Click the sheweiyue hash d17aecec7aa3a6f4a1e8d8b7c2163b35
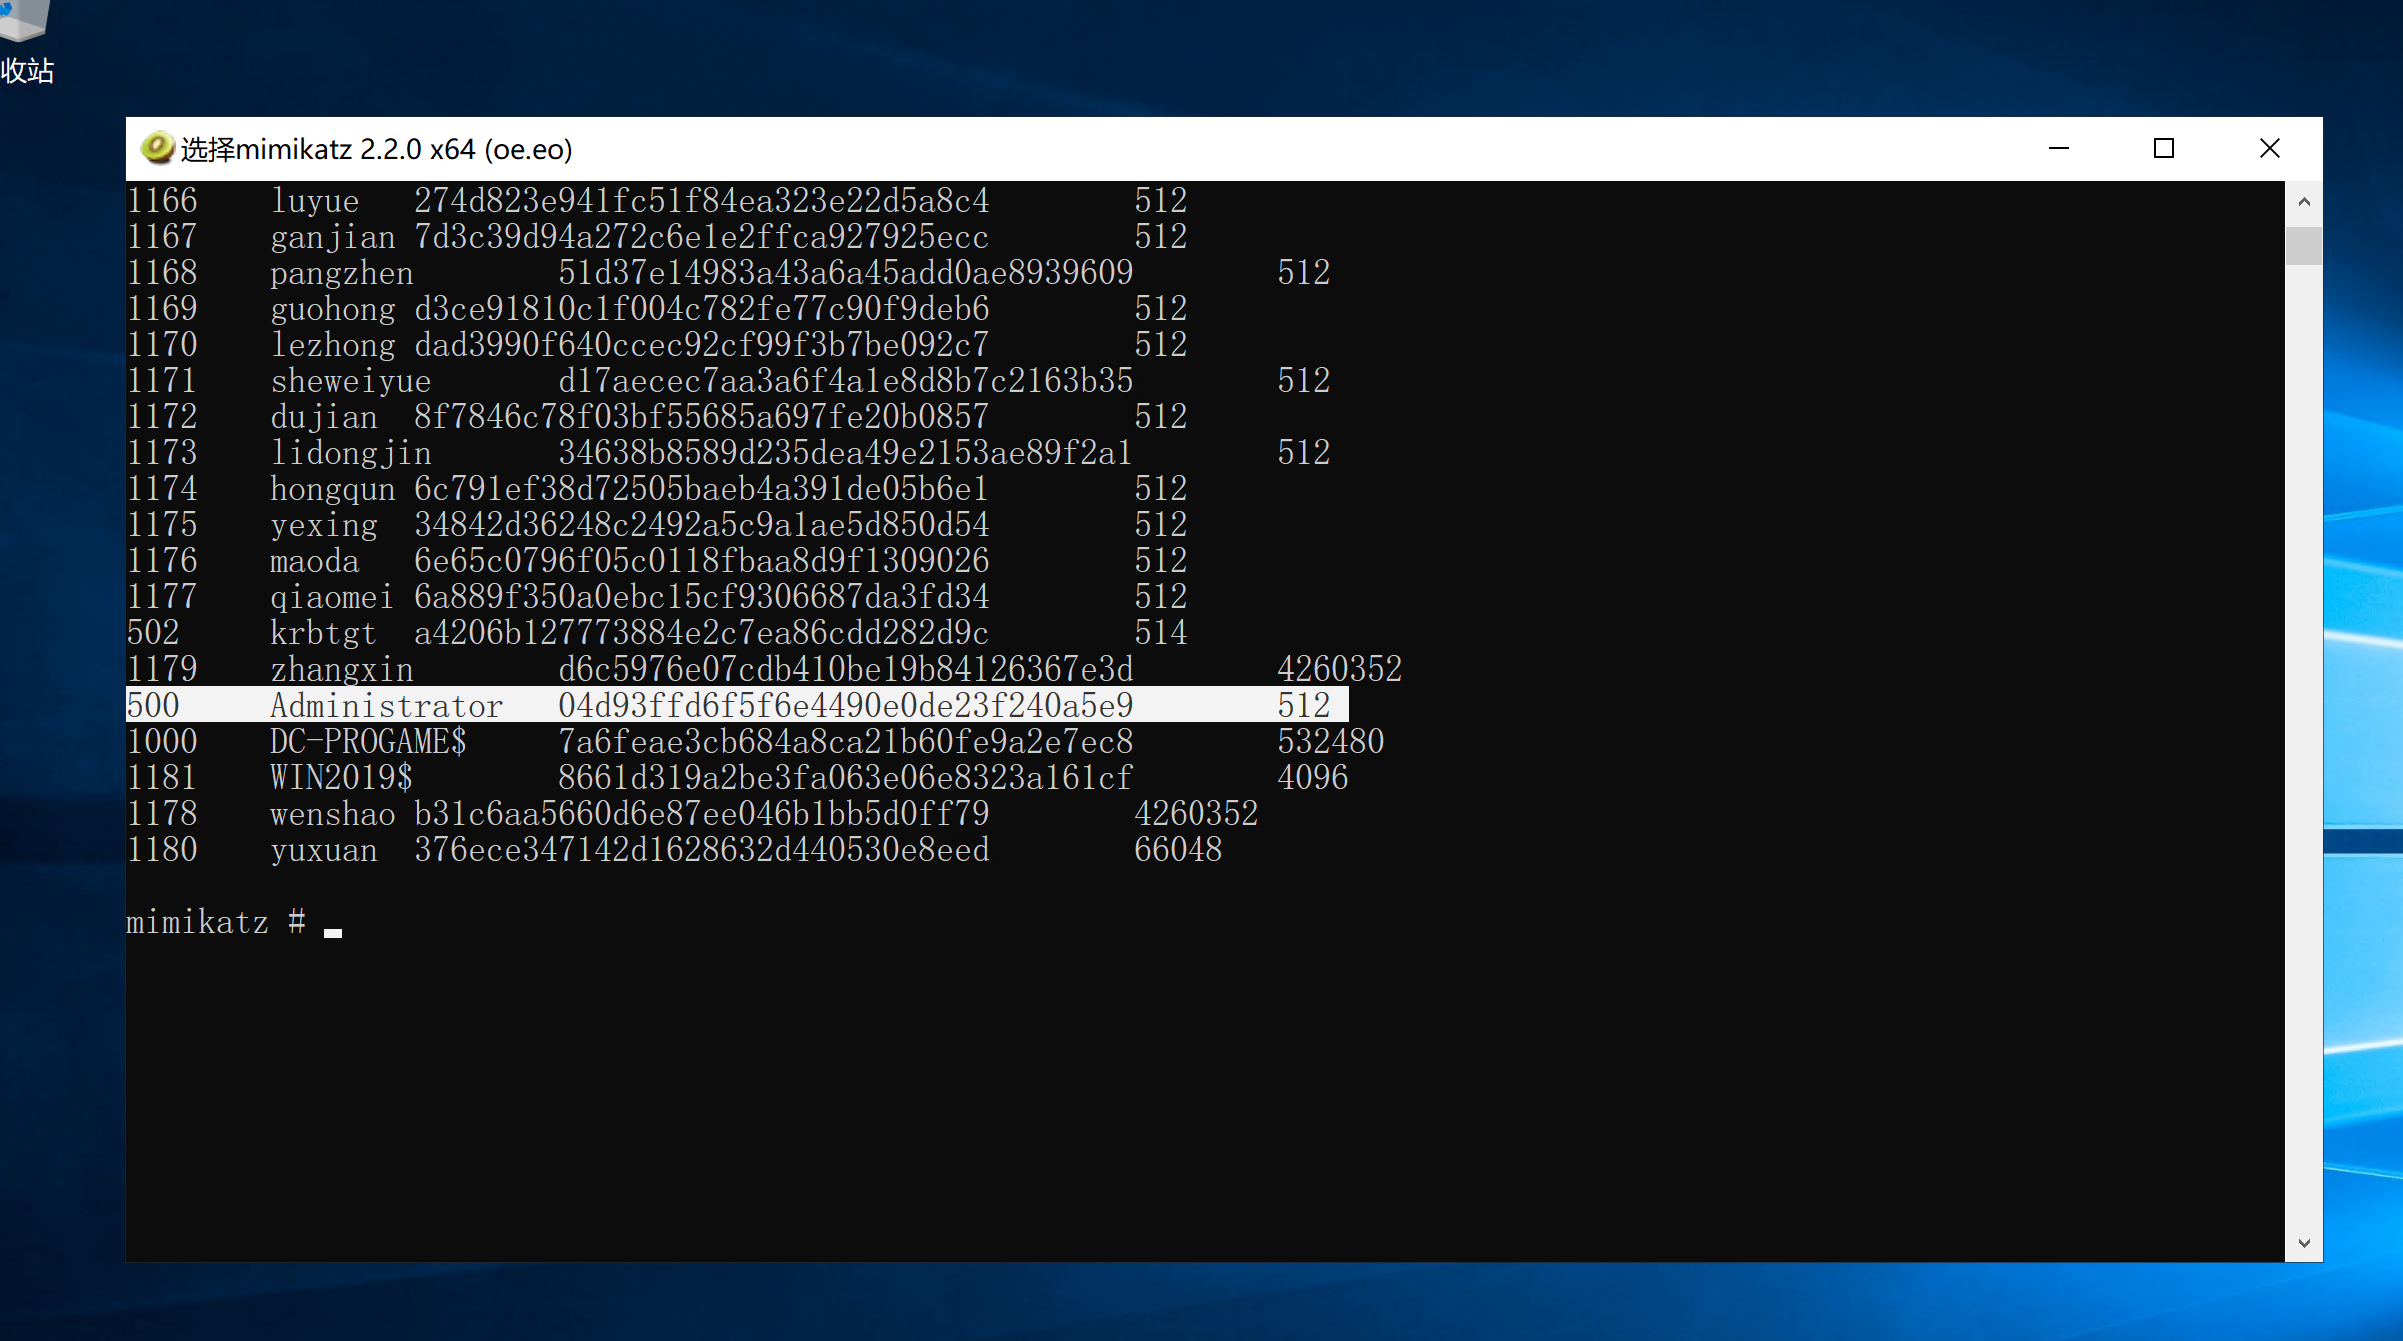This screenshot has width=2403, height=1341. point(845,381)
